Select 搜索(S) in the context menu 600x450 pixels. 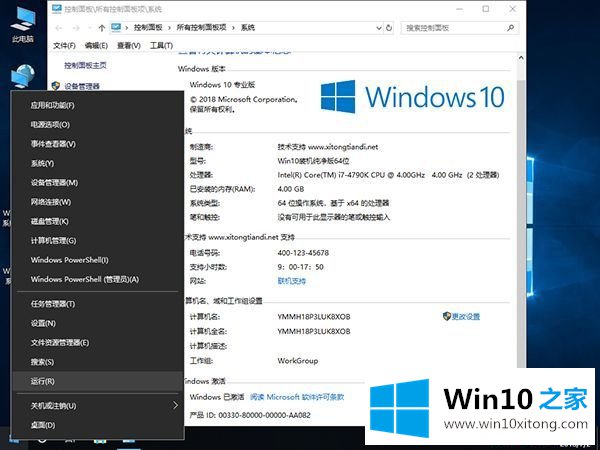[98, 362]
